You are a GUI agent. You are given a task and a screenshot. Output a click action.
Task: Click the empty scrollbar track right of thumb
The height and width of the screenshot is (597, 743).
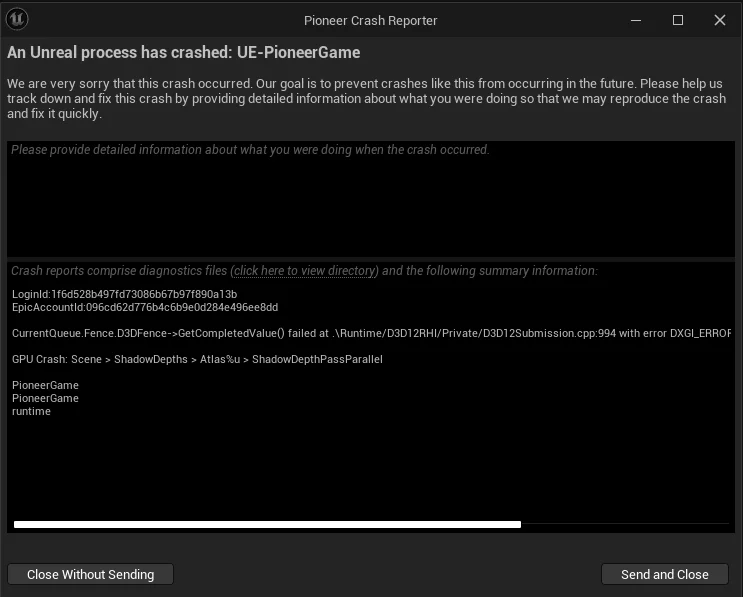click(x=627, y=524)
